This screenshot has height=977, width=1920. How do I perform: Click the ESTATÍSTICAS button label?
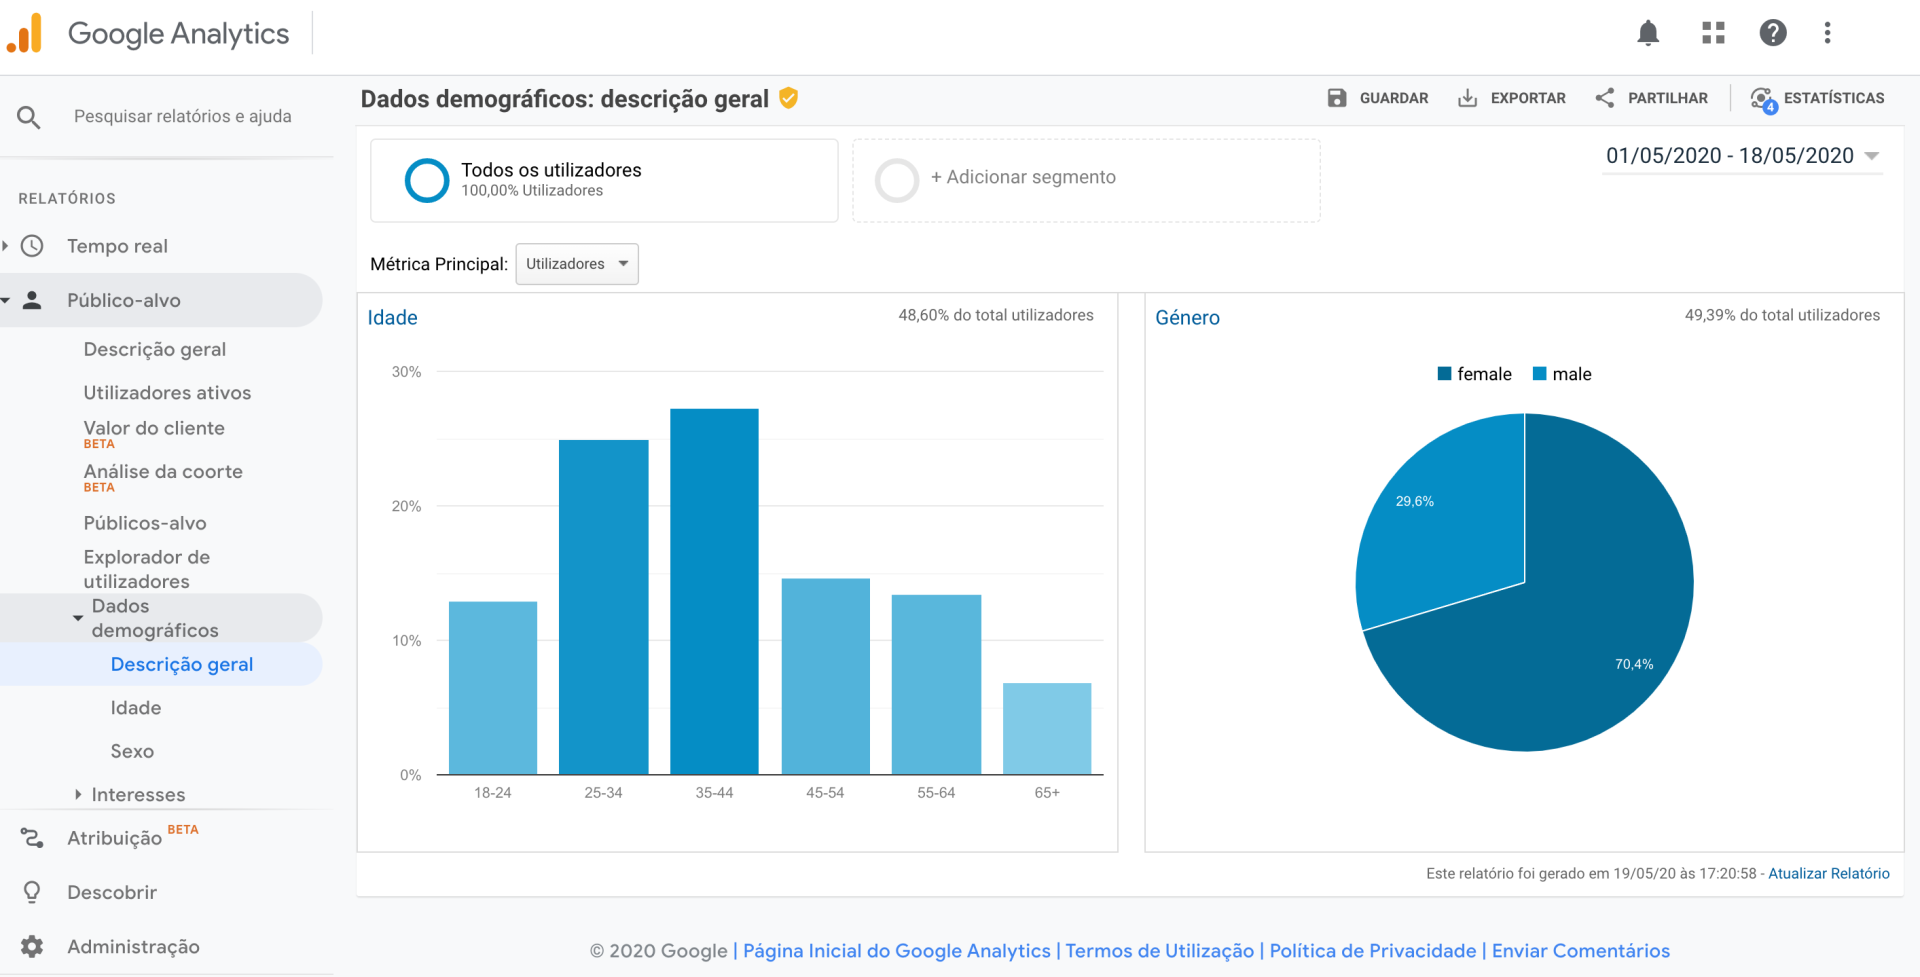point(1834,98)
